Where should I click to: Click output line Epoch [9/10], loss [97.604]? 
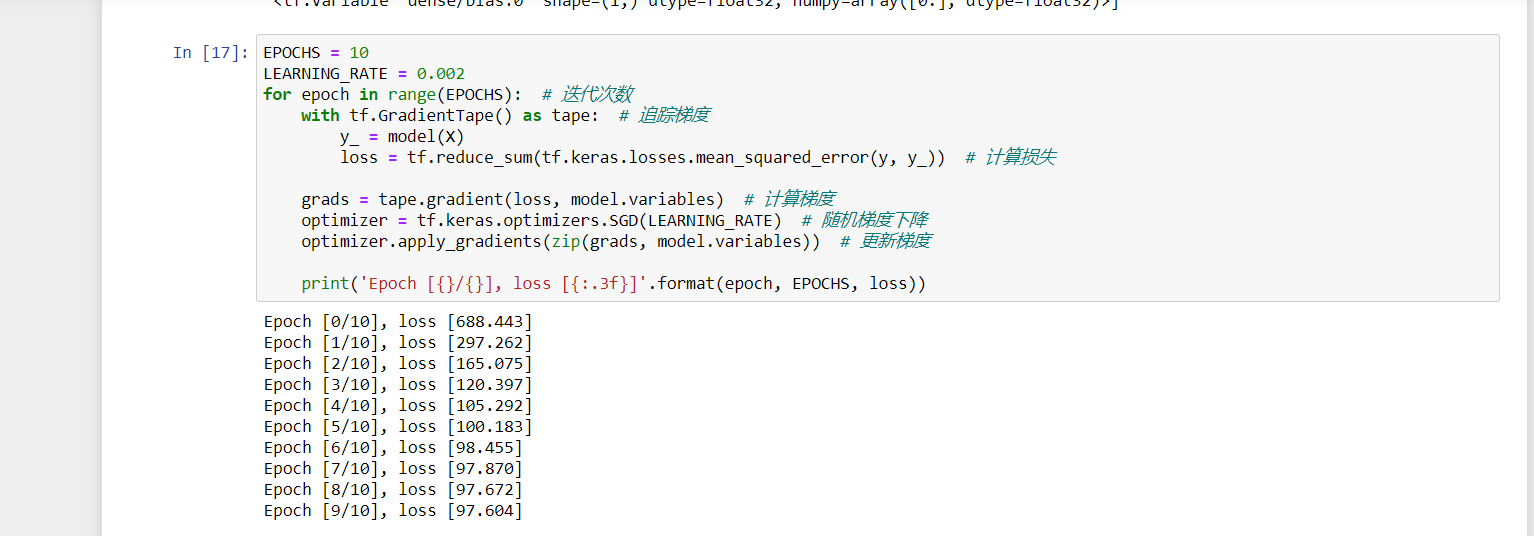pos(393,511)
